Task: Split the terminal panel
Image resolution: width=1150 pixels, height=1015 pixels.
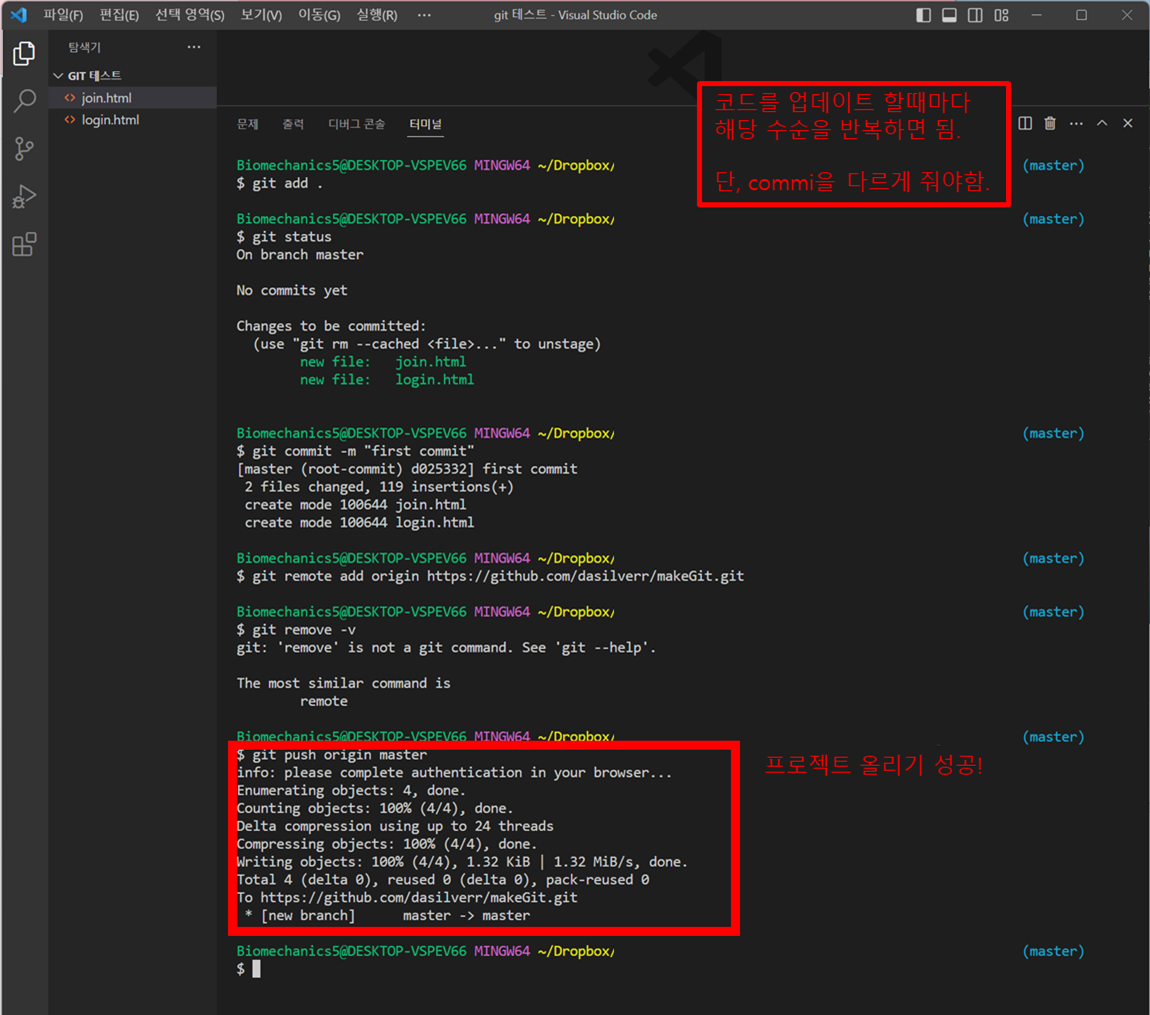Action: click(x=1025, y=123)
